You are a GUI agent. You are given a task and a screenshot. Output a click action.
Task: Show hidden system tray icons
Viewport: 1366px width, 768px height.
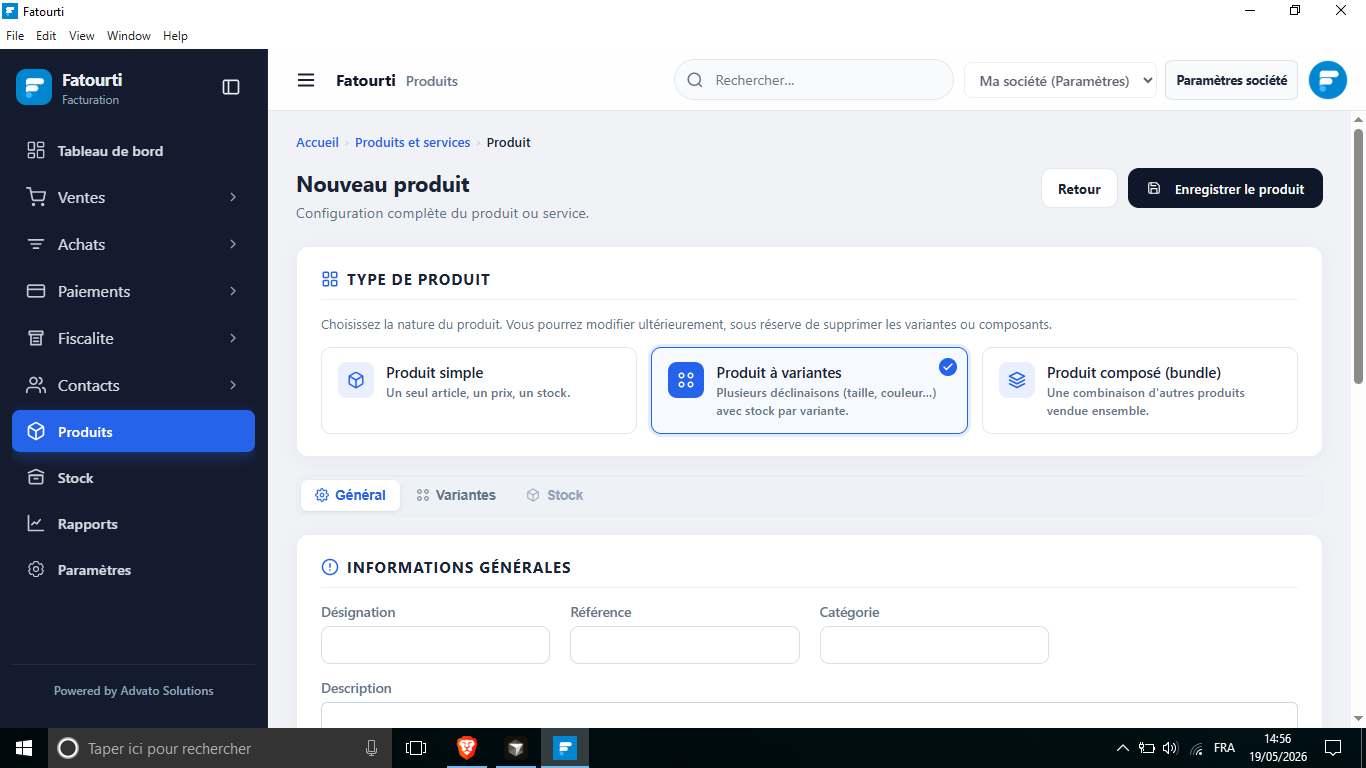(x=1122, y=747)
